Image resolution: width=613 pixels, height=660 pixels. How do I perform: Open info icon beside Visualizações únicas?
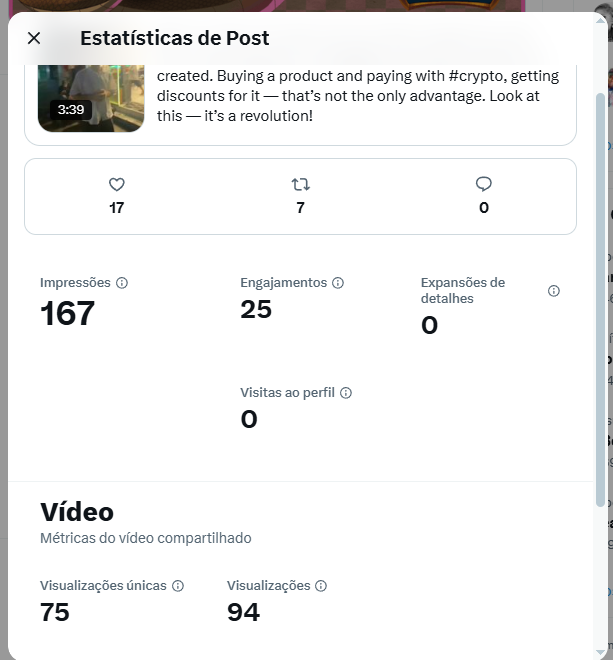178,586
